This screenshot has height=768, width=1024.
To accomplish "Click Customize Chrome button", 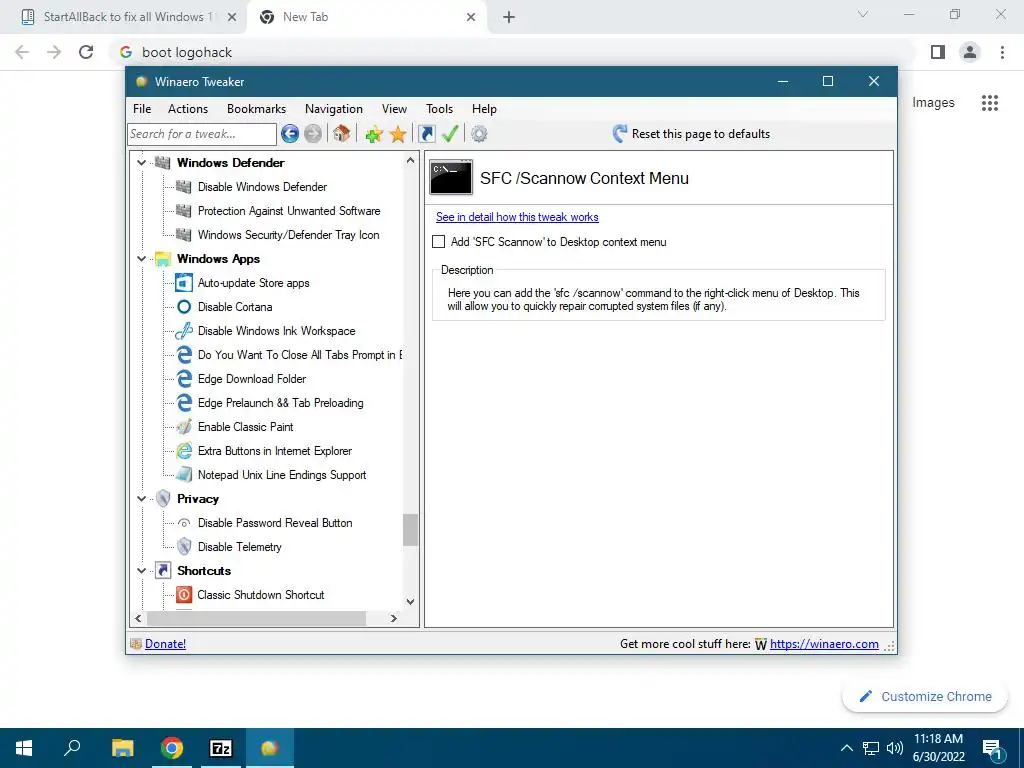I will click(x=925, y=696).
